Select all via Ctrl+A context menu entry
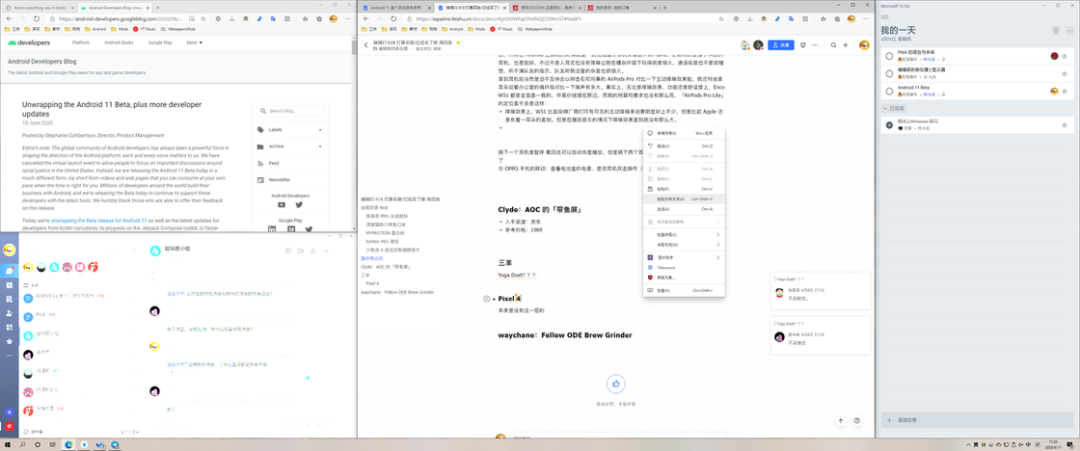Screen dimensions: 1080x451 coord(683,209)
